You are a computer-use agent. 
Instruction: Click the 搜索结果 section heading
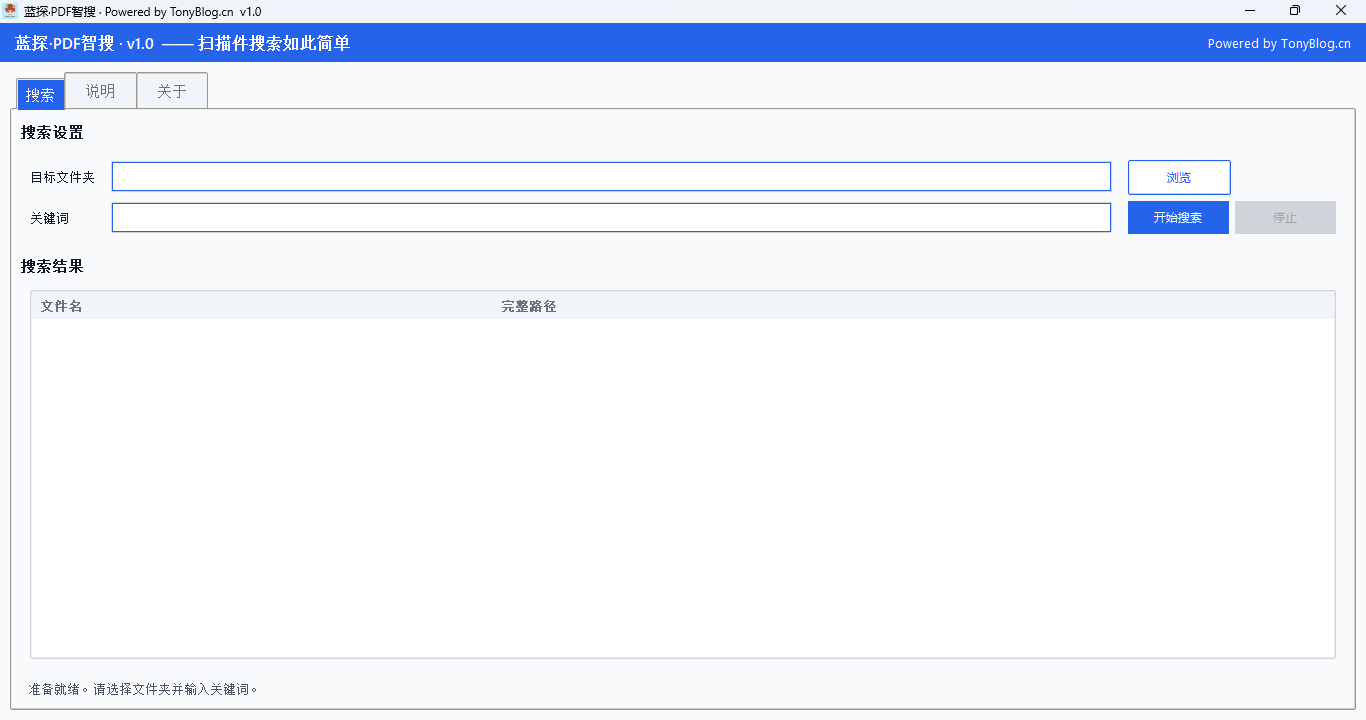pyautogui.click(x=52, y=266)
